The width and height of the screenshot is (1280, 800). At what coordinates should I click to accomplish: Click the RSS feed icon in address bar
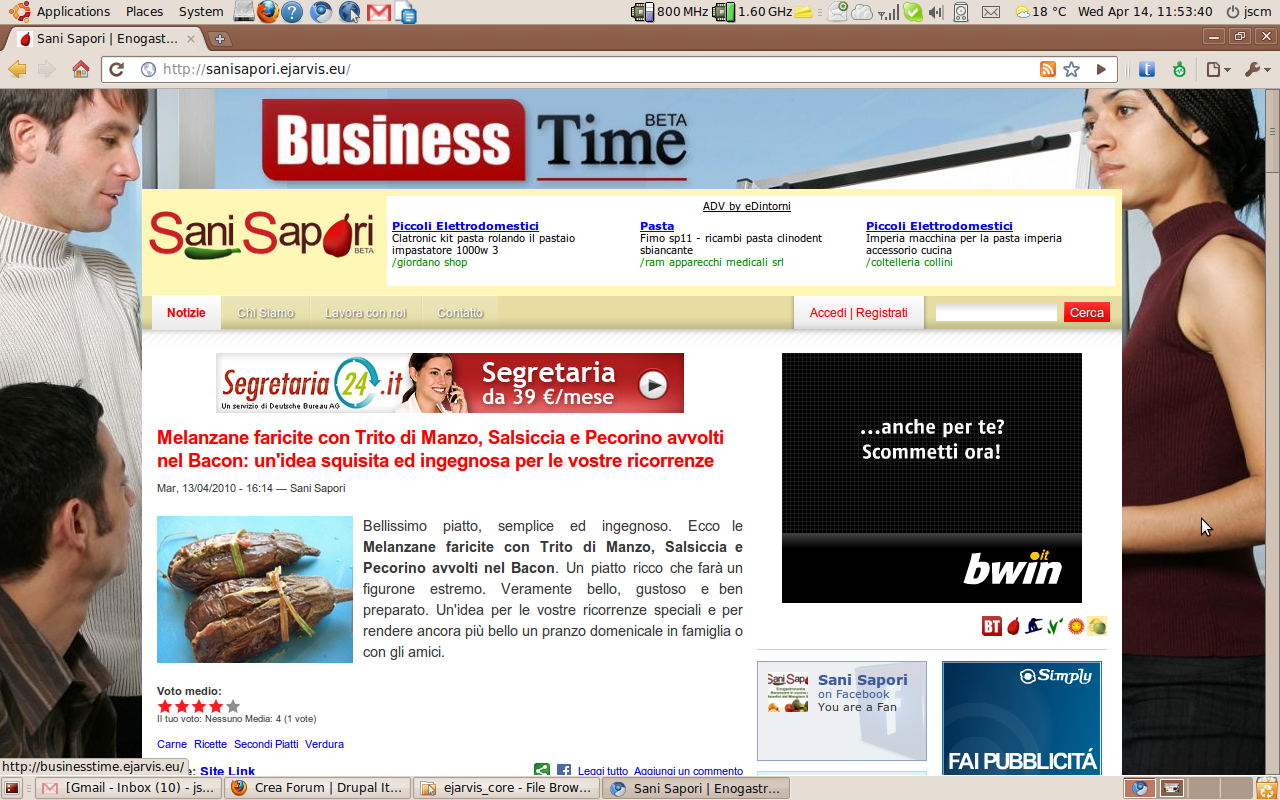(x=1048, y=69)
